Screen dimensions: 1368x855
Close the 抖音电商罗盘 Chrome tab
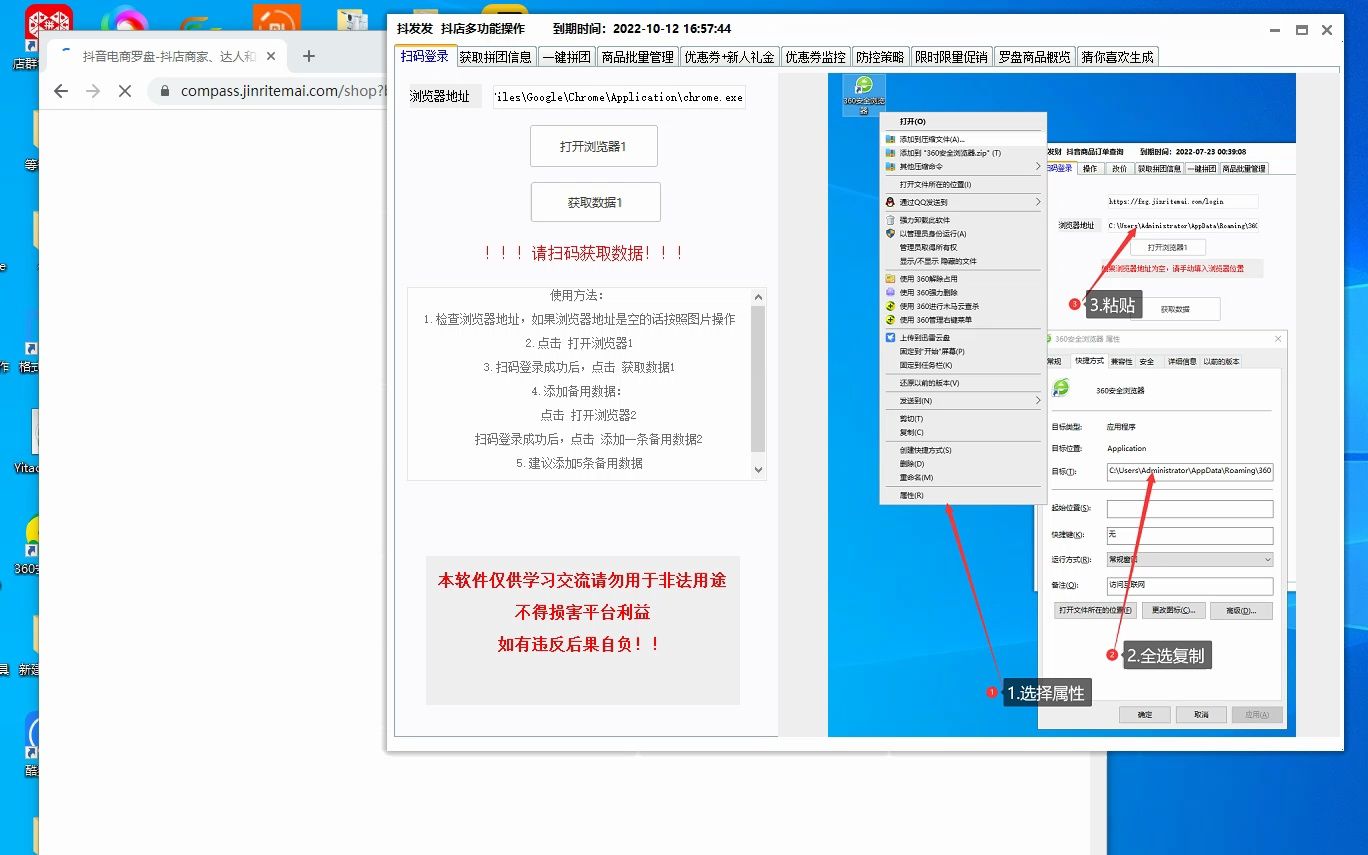pyautogui.click(x=271, y=57)
